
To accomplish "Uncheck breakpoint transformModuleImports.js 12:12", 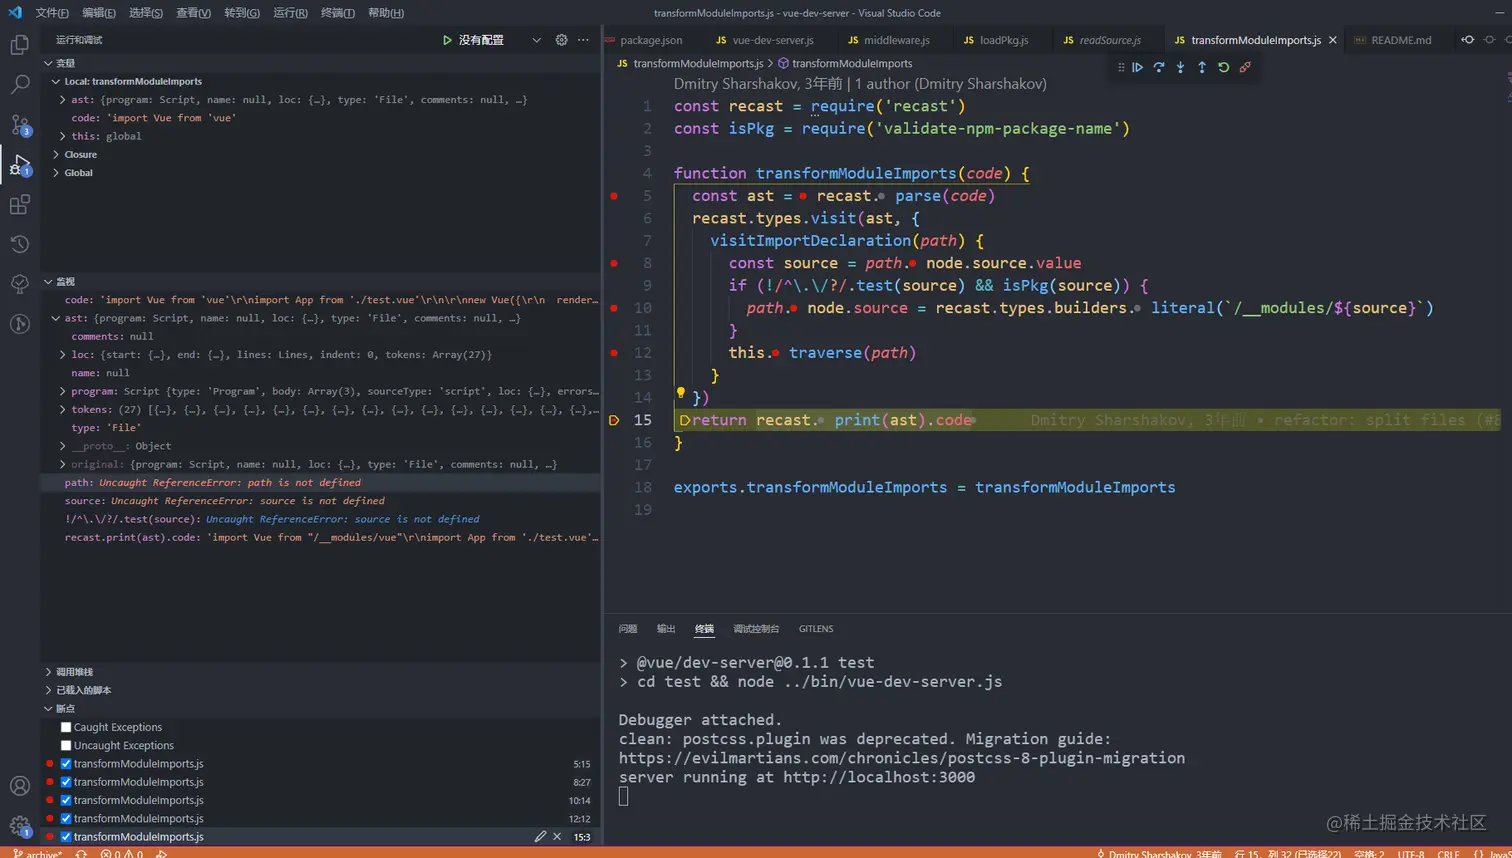I will click(x=66, y=818).
